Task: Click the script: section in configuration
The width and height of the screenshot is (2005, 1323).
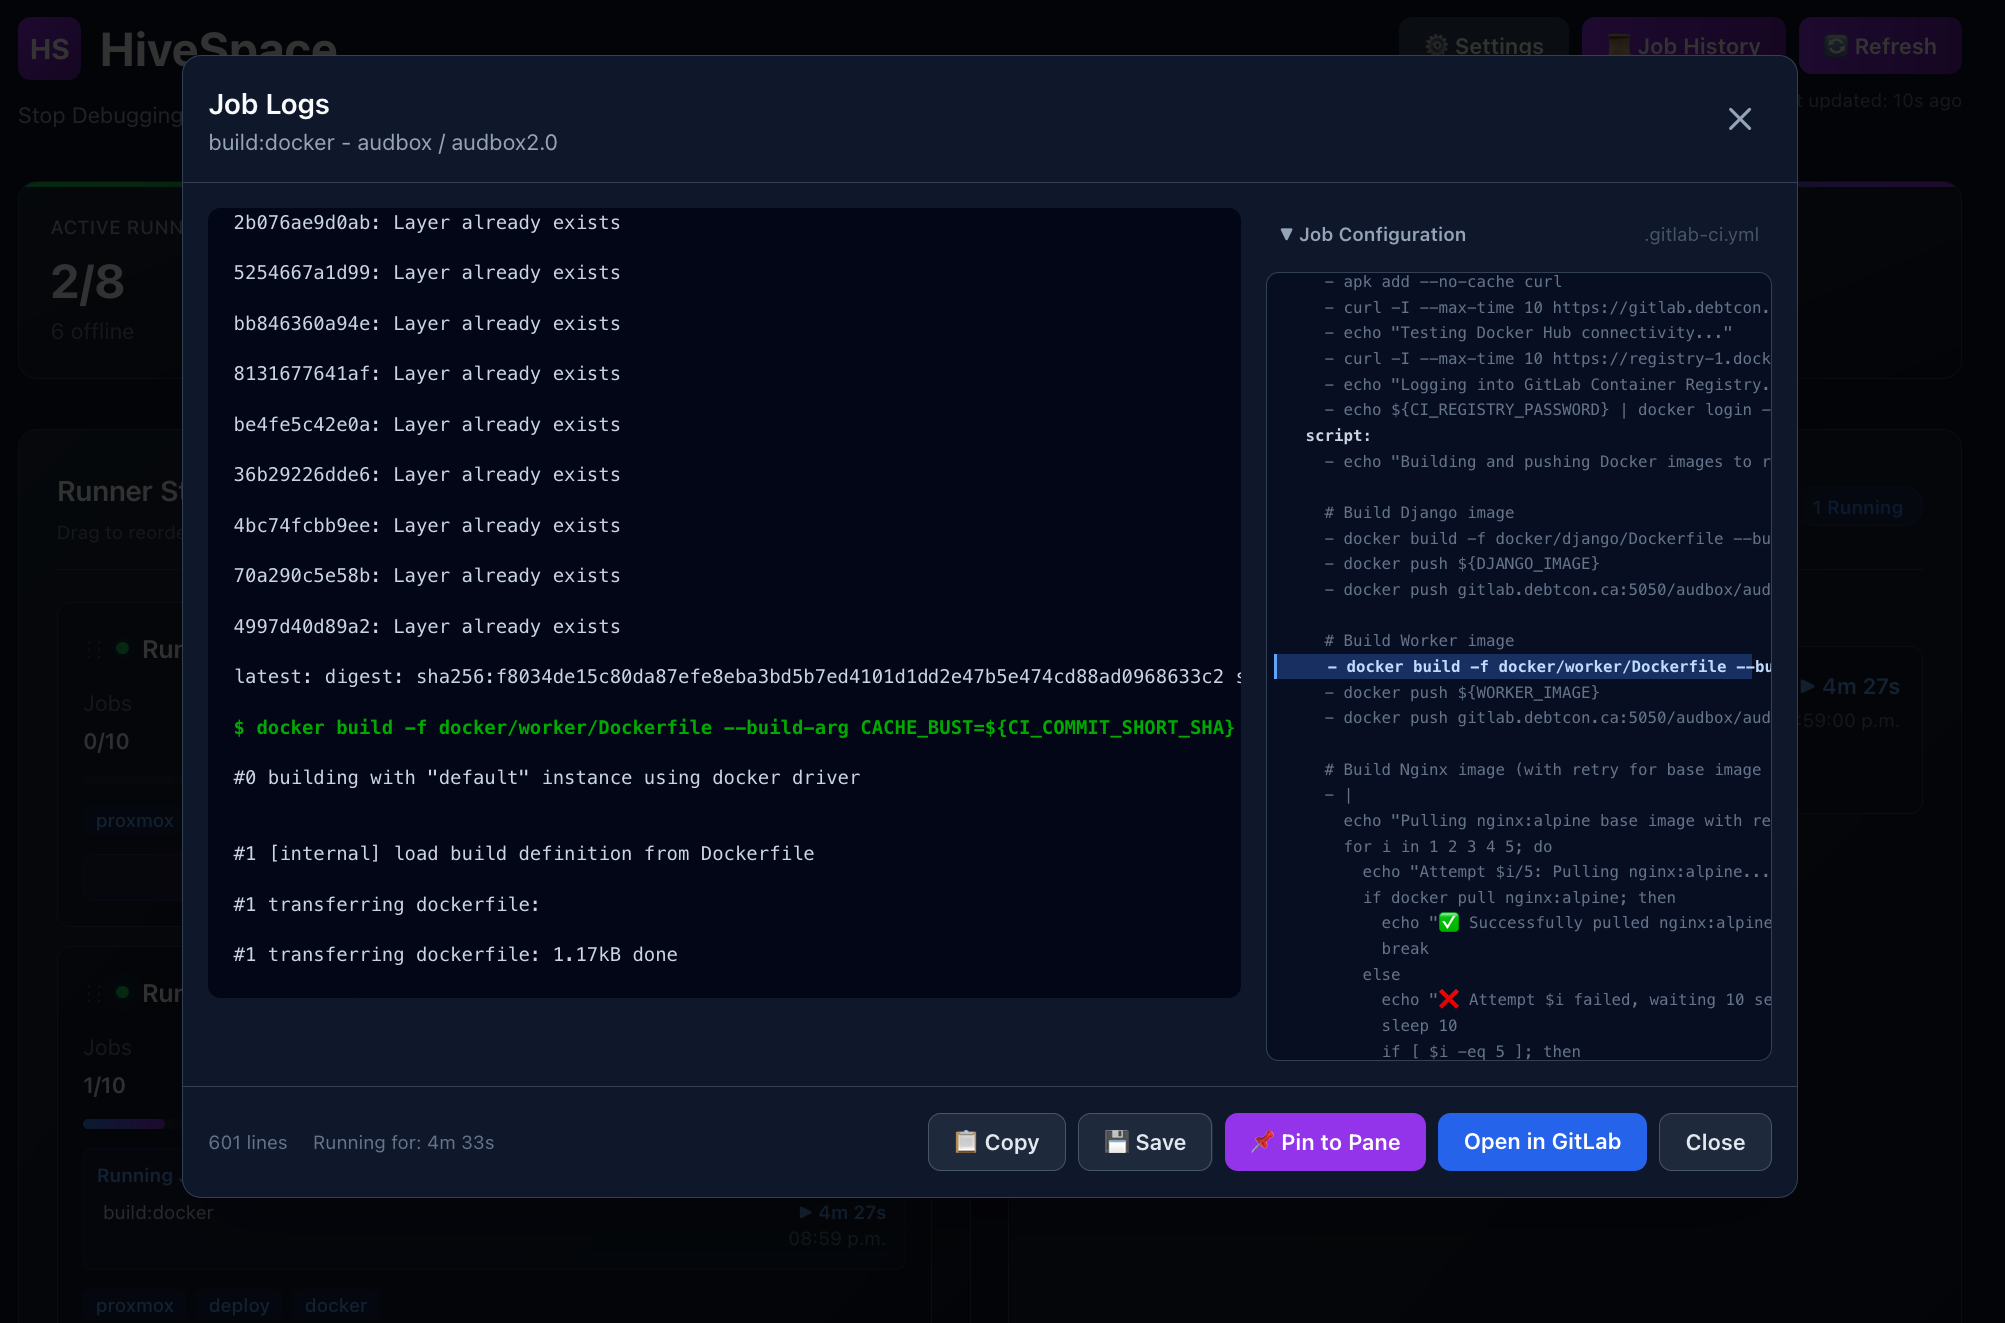Action: coord(1337,435)
